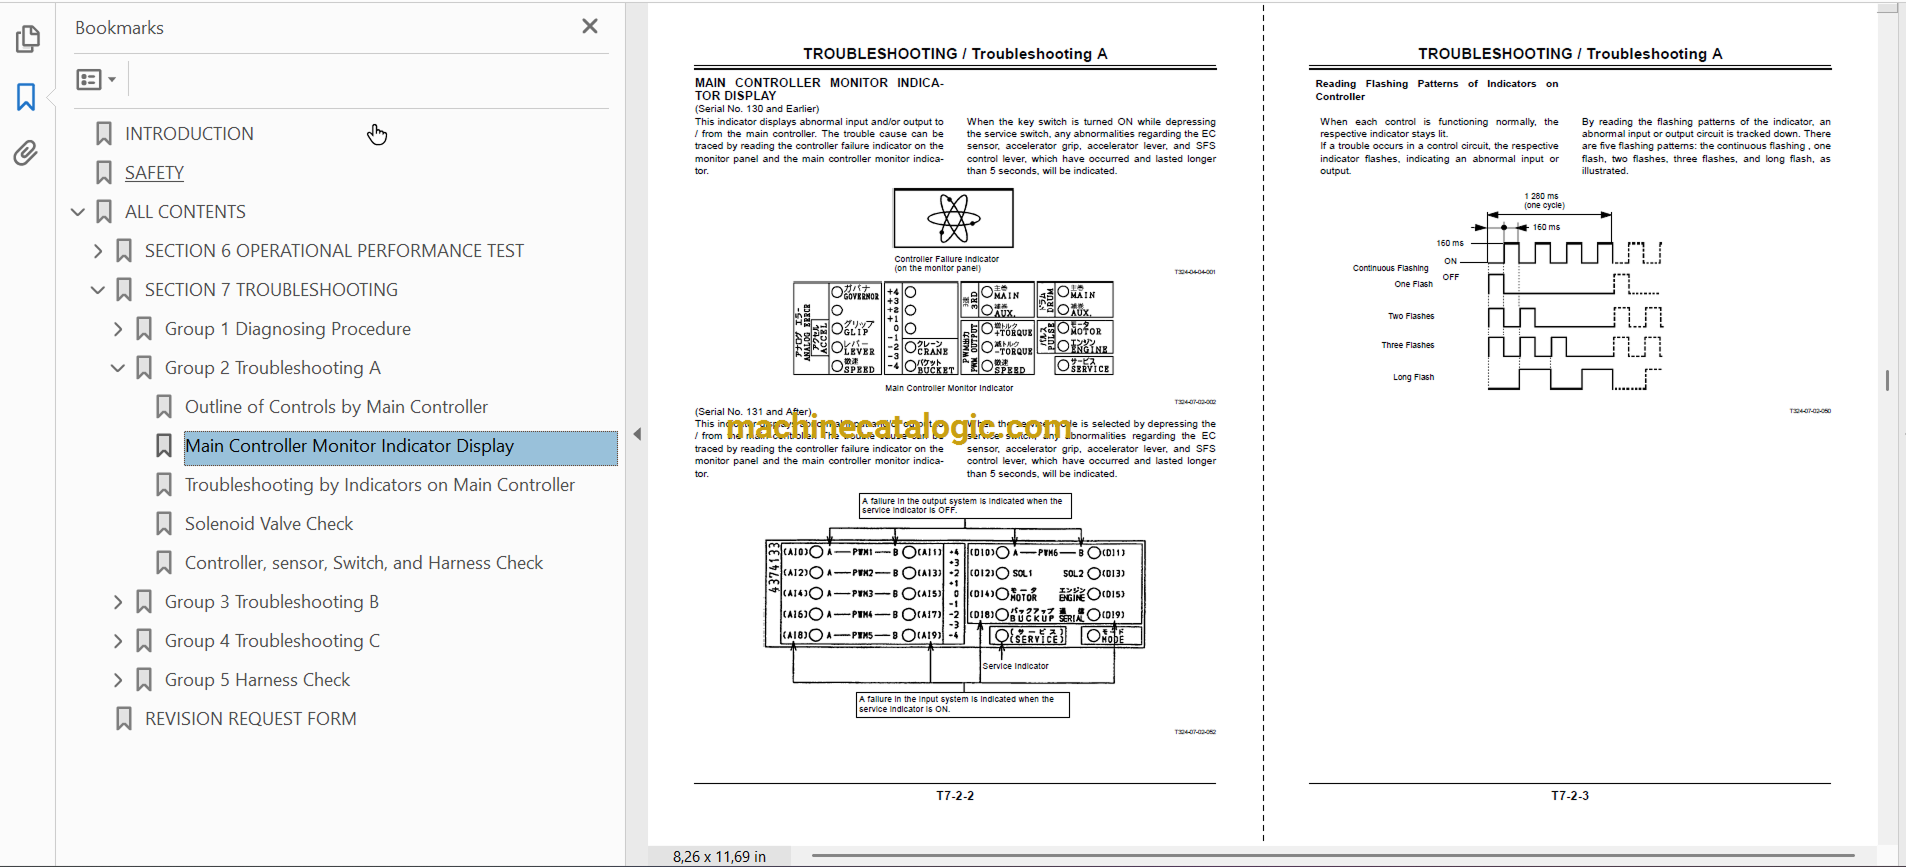Click the Controller Failure Indicator diagram
Screen dimensions: 1906x867
click(x=953, y=217)
